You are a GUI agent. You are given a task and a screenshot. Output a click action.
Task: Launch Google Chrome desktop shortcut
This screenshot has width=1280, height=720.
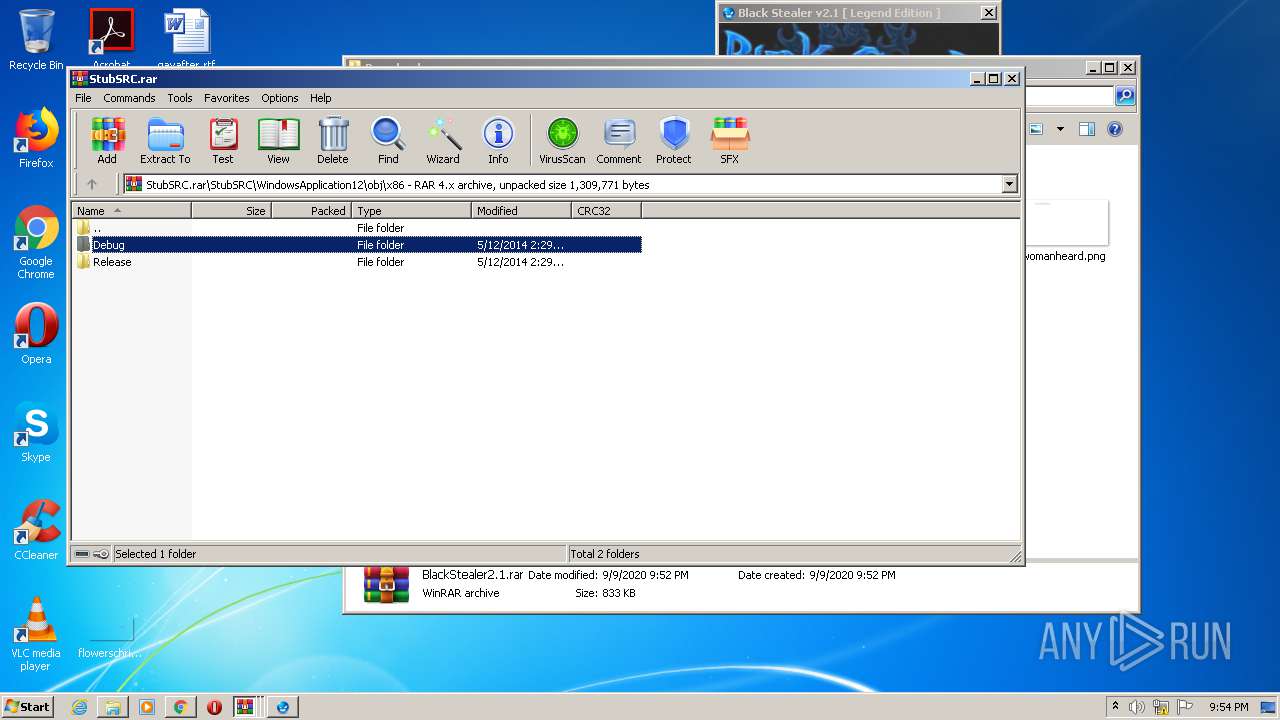point(36,242)
